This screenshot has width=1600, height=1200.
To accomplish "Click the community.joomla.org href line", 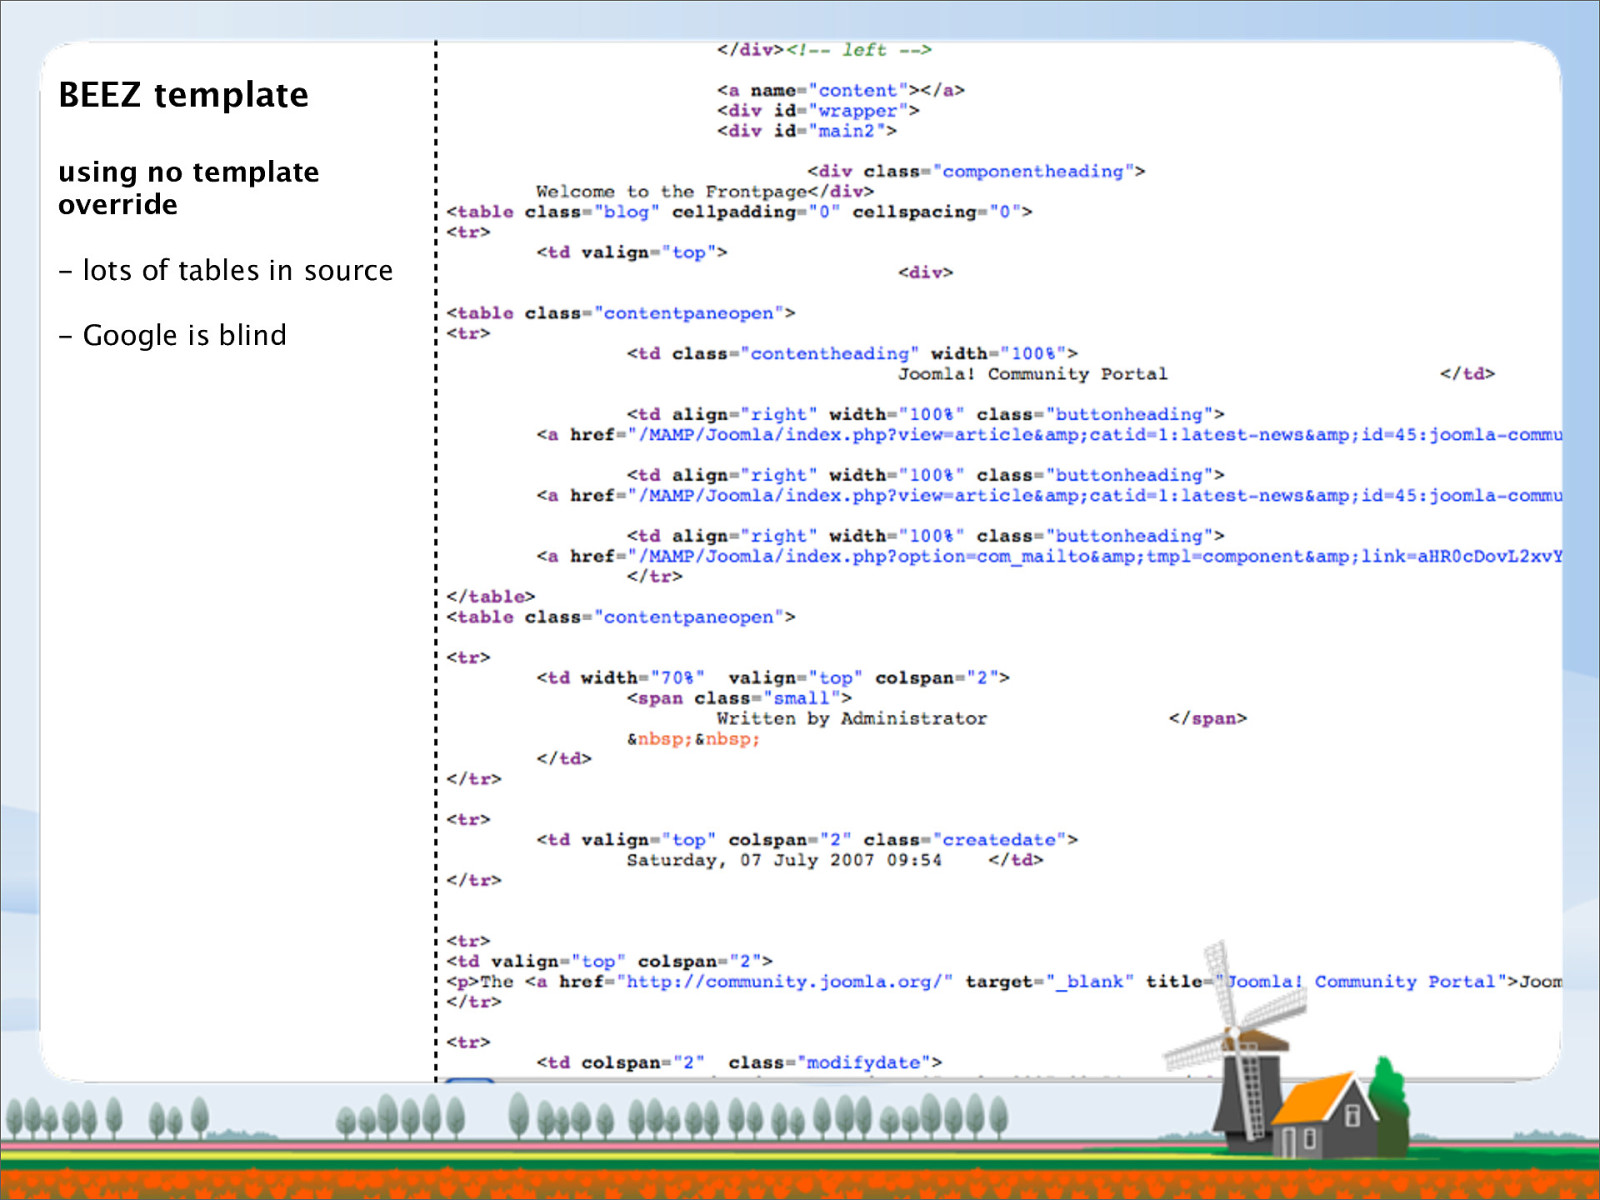I will 1003,982.
